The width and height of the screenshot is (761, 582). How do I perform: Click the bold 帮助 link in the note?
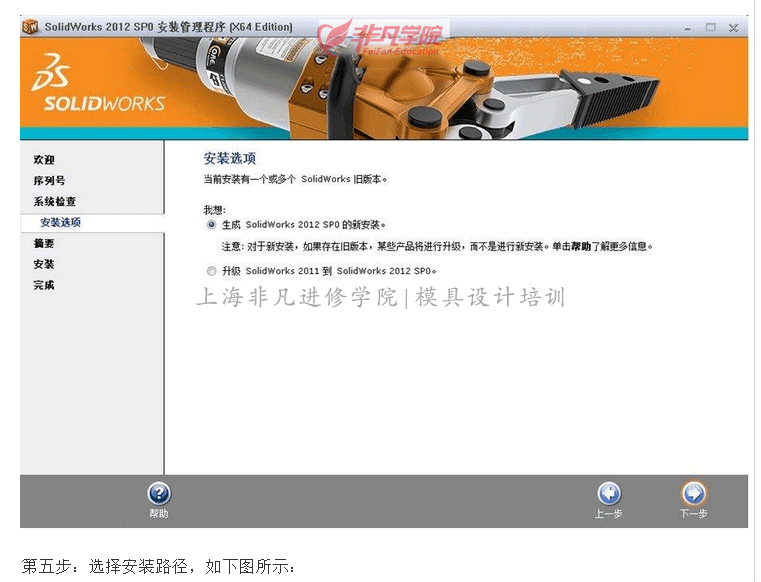coord(581,247)
